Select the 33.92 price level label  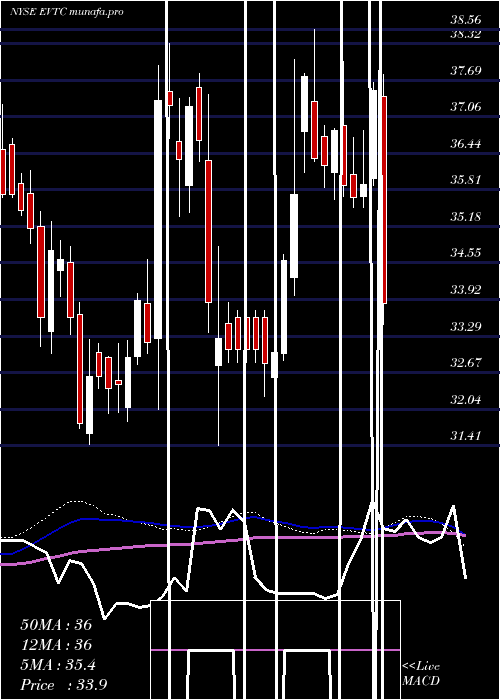pos(466,290)
